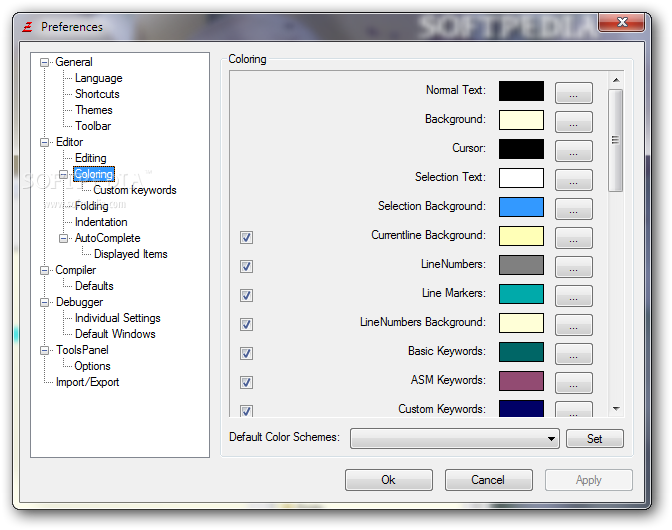The width and height of the screenshot is (672, 530).
Task: Click the Cancel button
Action: coord(489,480)
